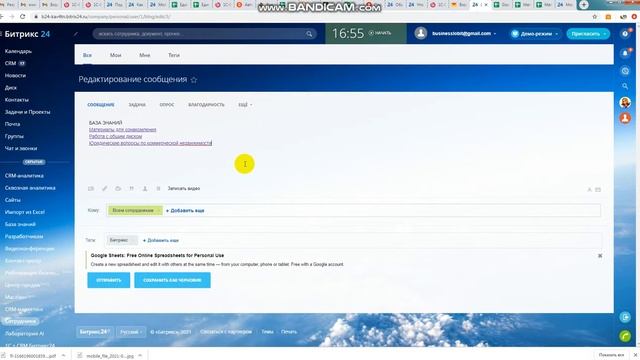
Task: Switch to the Все feed tab
Action: coord(87,55)
